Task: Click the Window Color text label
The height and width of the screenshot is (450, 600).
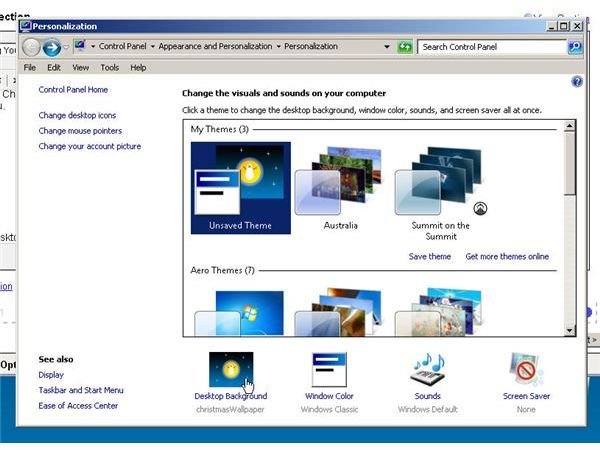Action: coord(329,396)
